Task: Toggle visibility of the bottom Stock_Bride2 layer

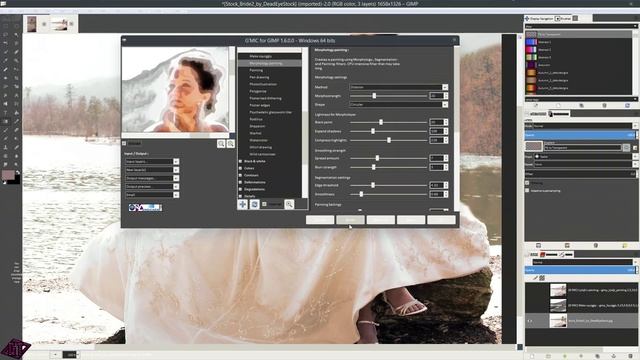Action: (530, 321)
